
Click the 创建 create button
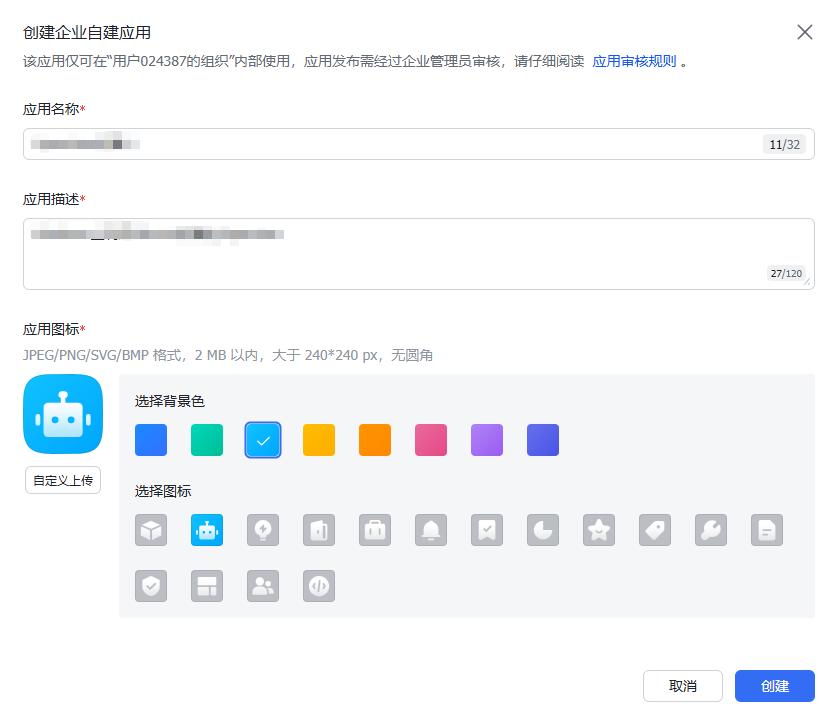774,686
